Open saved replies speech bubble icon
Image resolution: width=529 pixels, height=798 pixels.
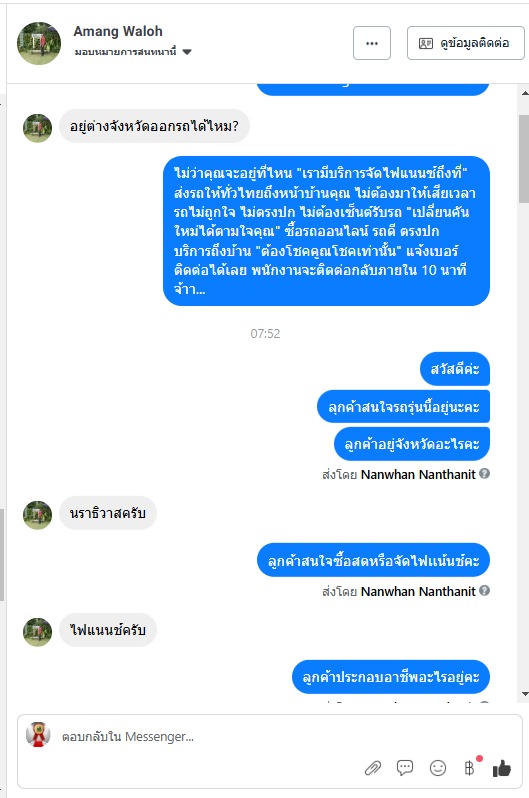pos(405,767)
